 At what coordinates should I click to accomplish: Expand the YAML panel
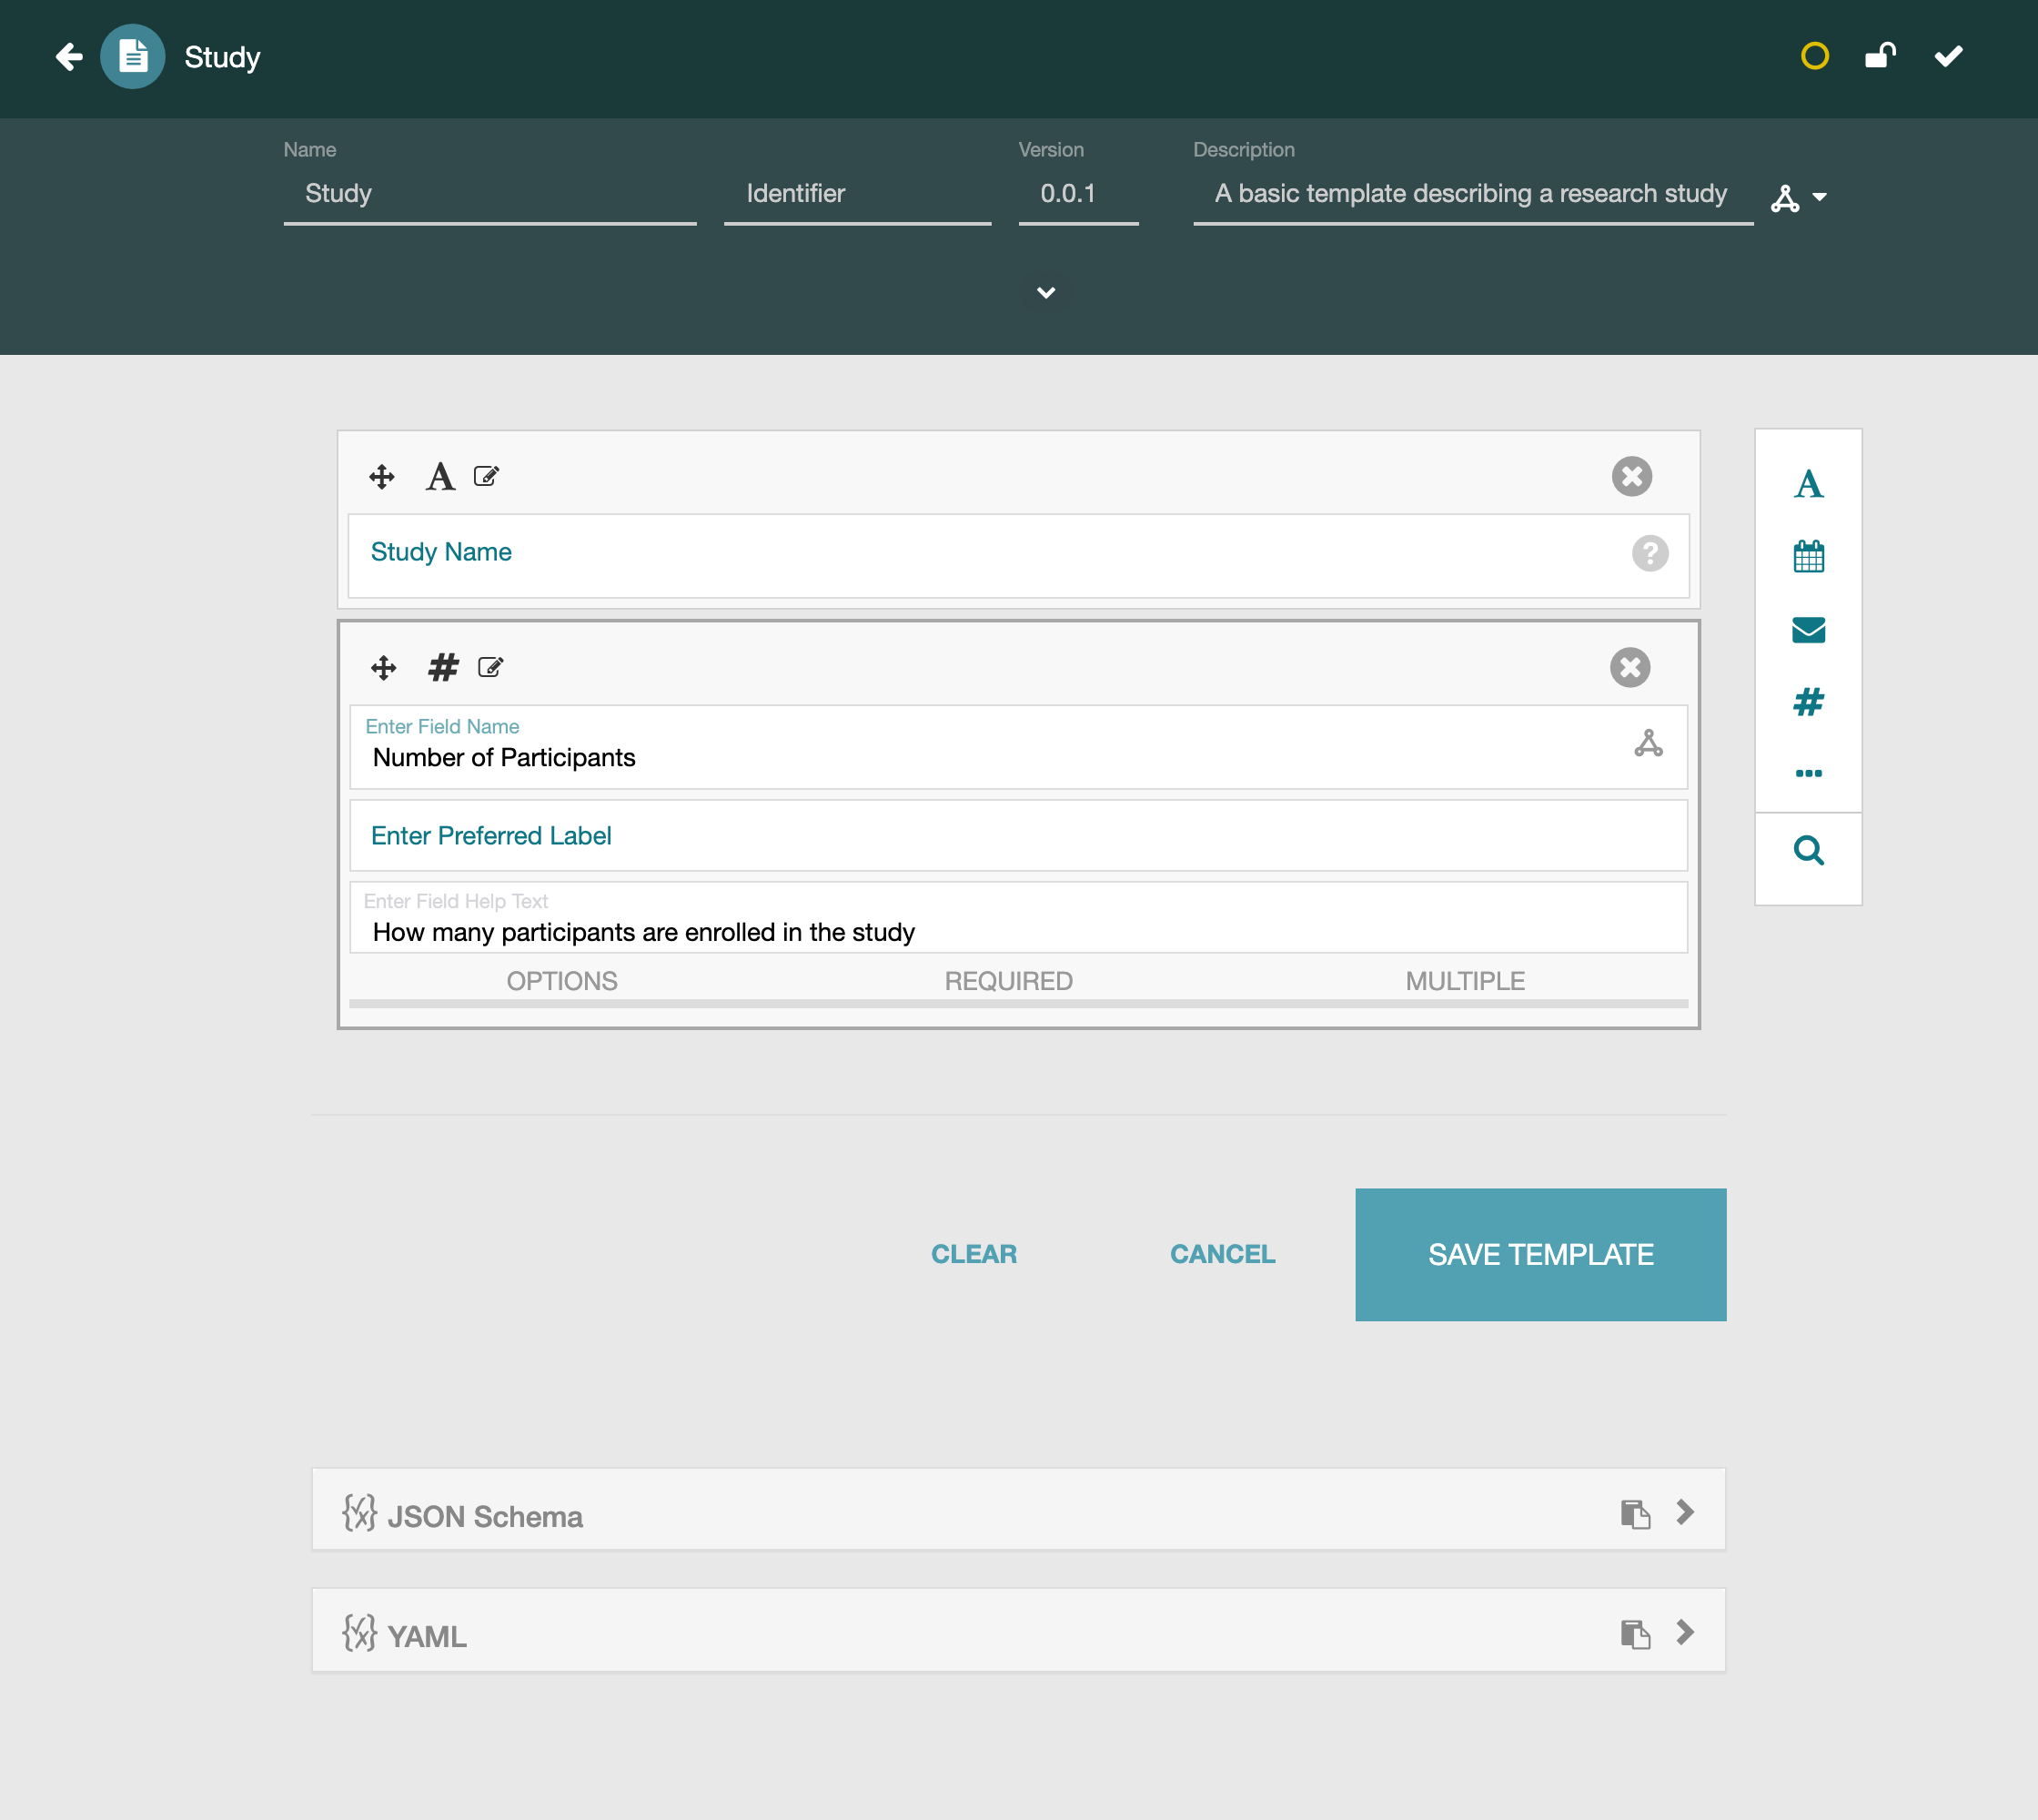pos(1685,1633)
